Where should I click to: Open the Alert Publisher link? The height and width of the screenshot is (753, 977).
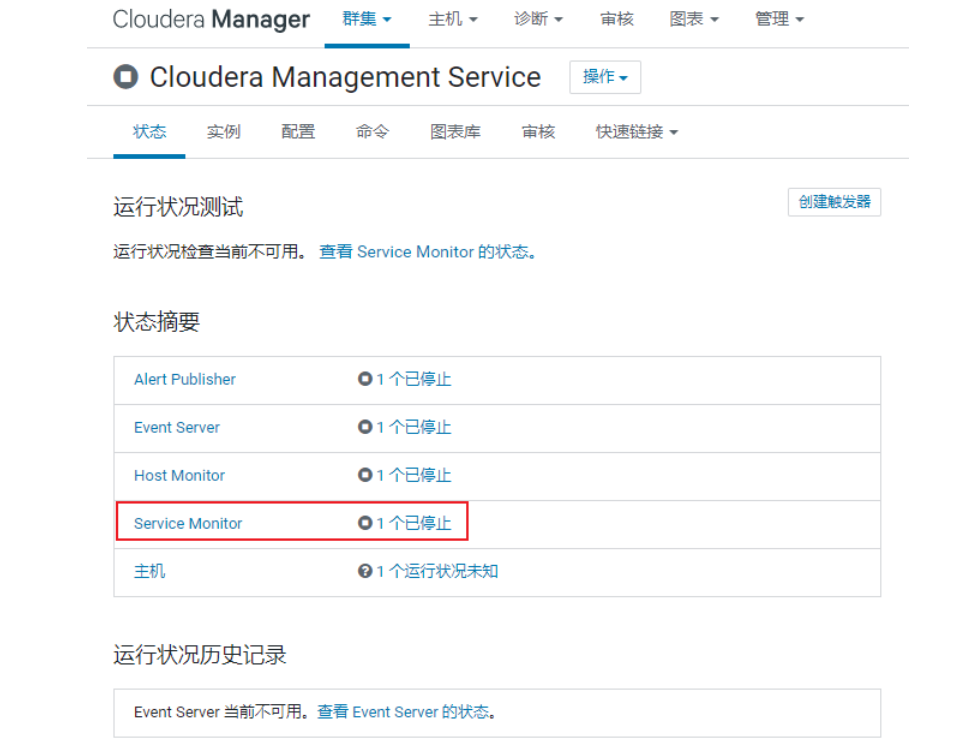[x=184, y=379]
